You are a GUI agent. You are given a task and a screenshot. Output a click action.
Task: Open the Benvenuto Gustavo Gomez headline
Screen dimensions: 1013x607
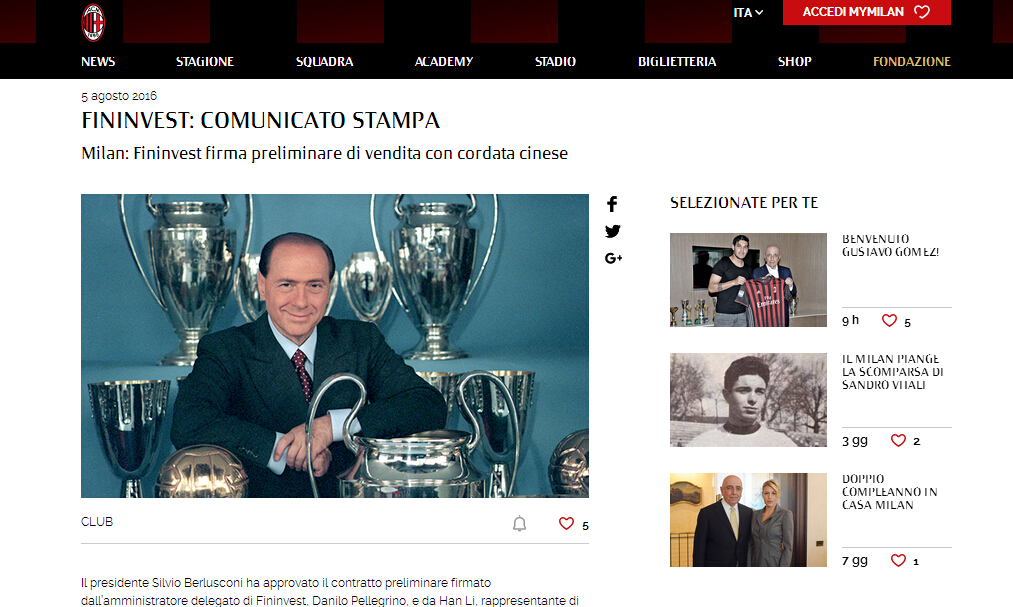pos(890,245)
